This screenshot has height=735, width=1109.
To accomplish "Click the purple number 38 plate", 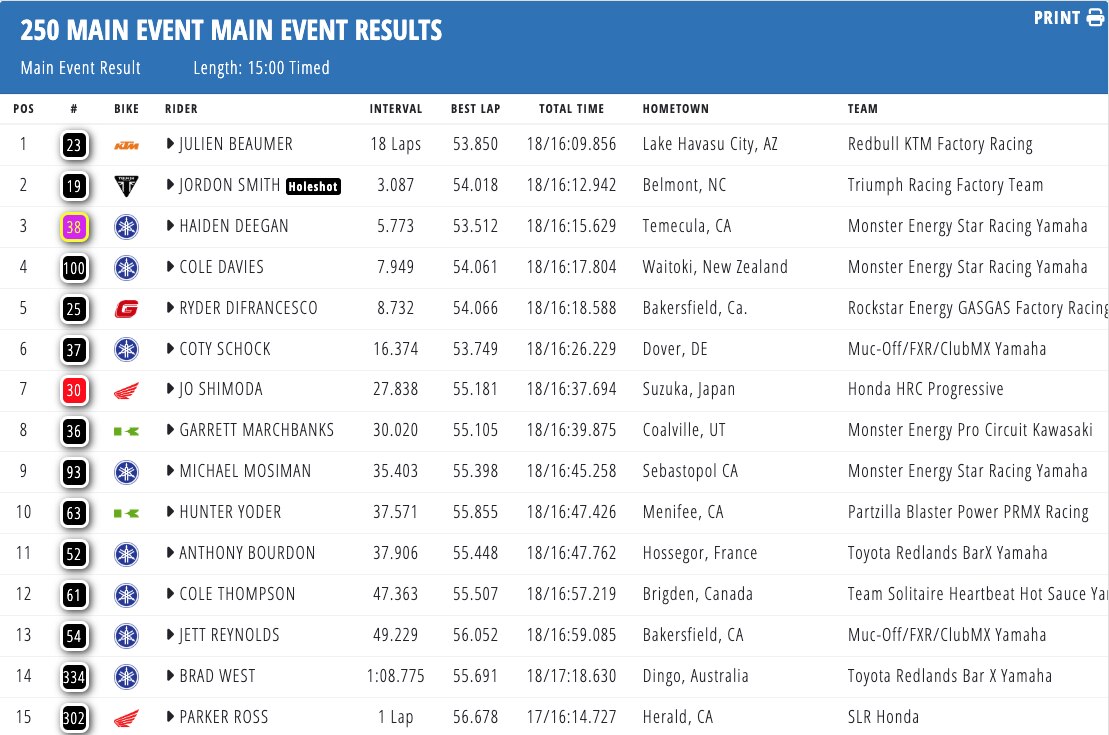I will tap(74, 227).
